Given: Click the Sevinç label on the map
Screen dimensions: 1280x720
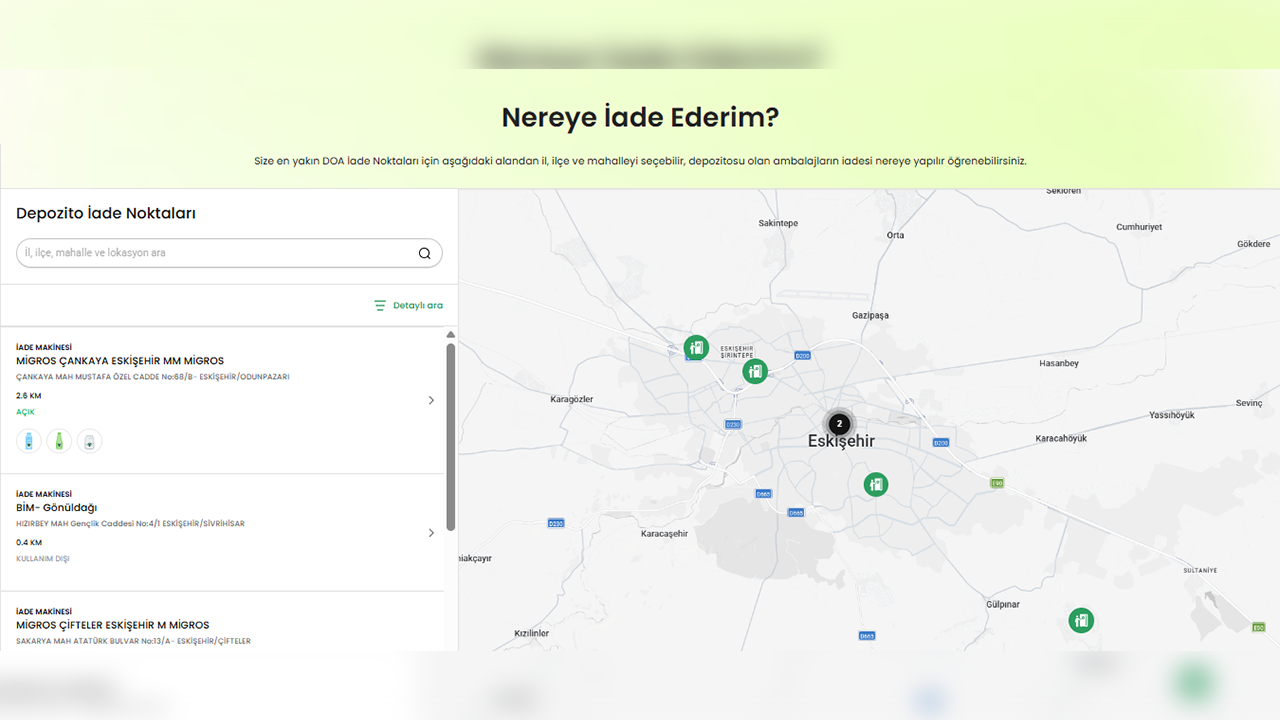Looking at the screenshot, I should click(1249, 403).
